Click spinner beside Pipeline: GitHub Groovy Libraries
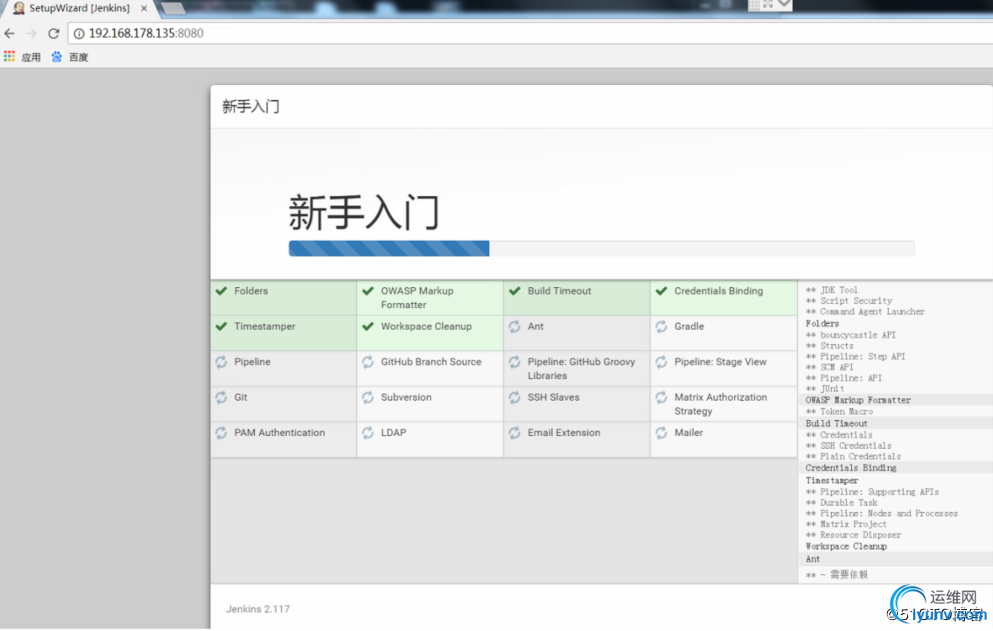The image size is (993, 631). [x=514, y=362]
